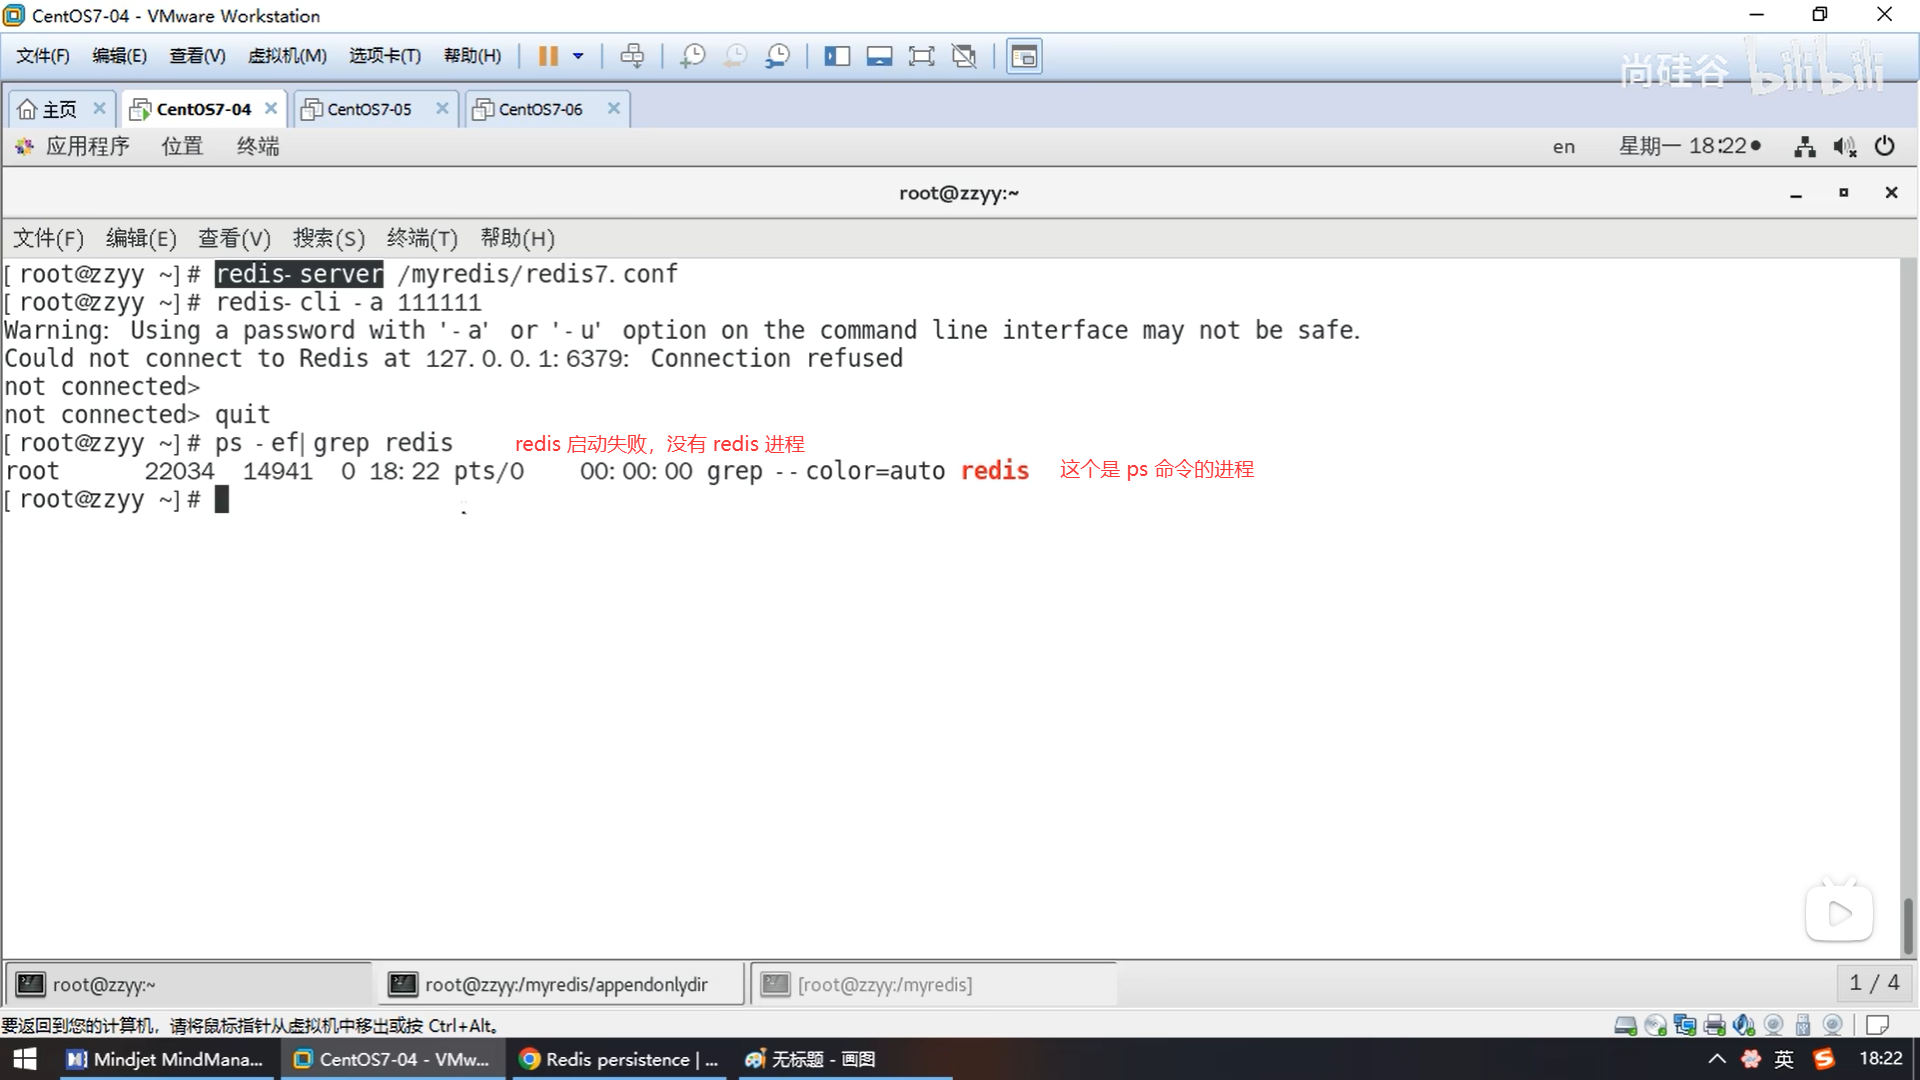Toggle the library sidebar panel icon

[836, 56]
